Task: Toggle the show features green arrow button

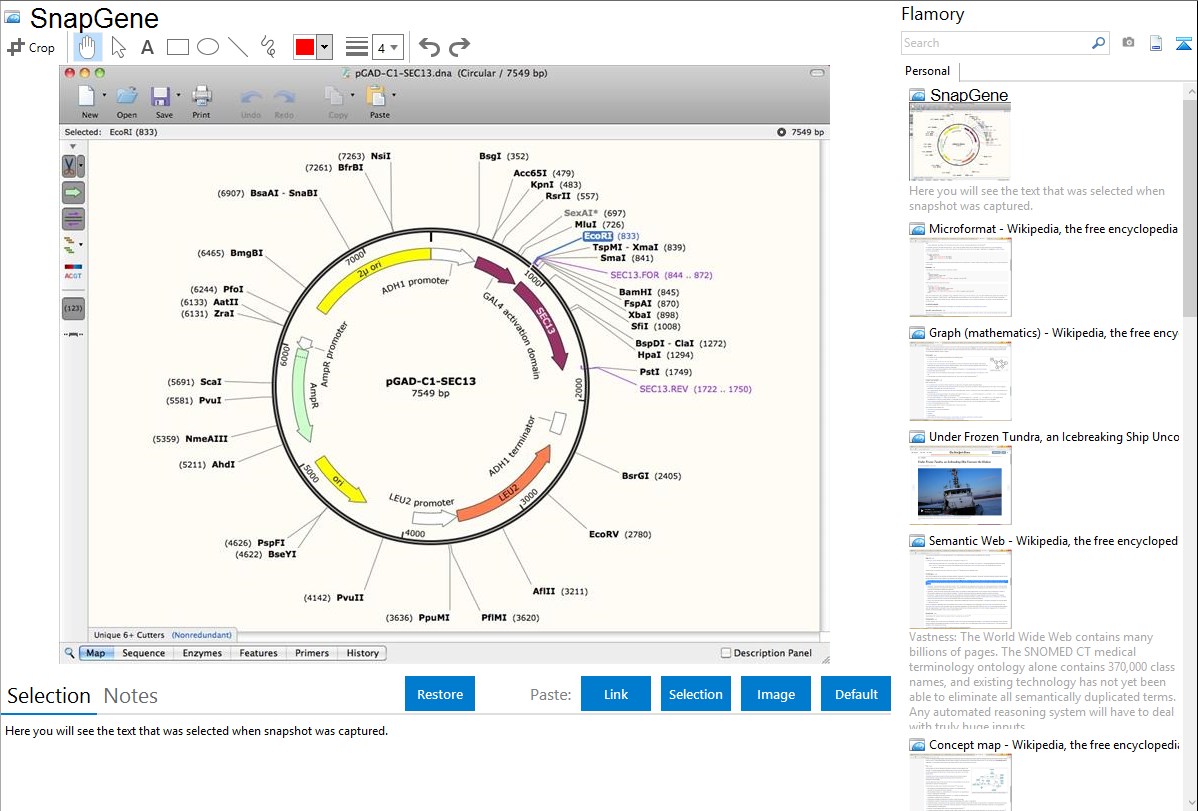Action: tap(73, 193)
